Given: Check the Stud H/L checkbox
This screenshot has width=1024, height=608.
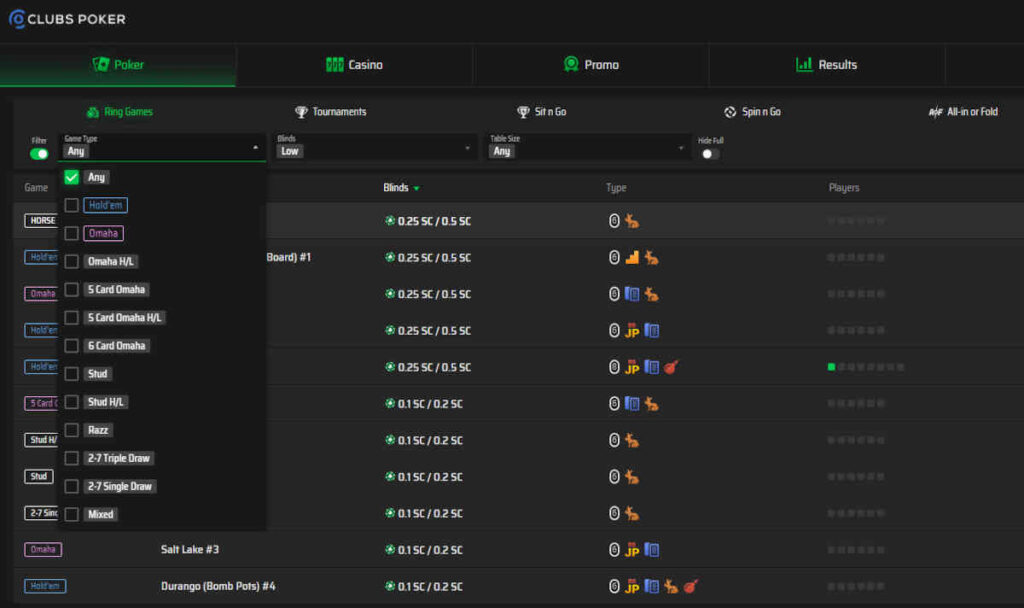Looking at the screenshot, I should pyautogui.click(x=71, y=402).
